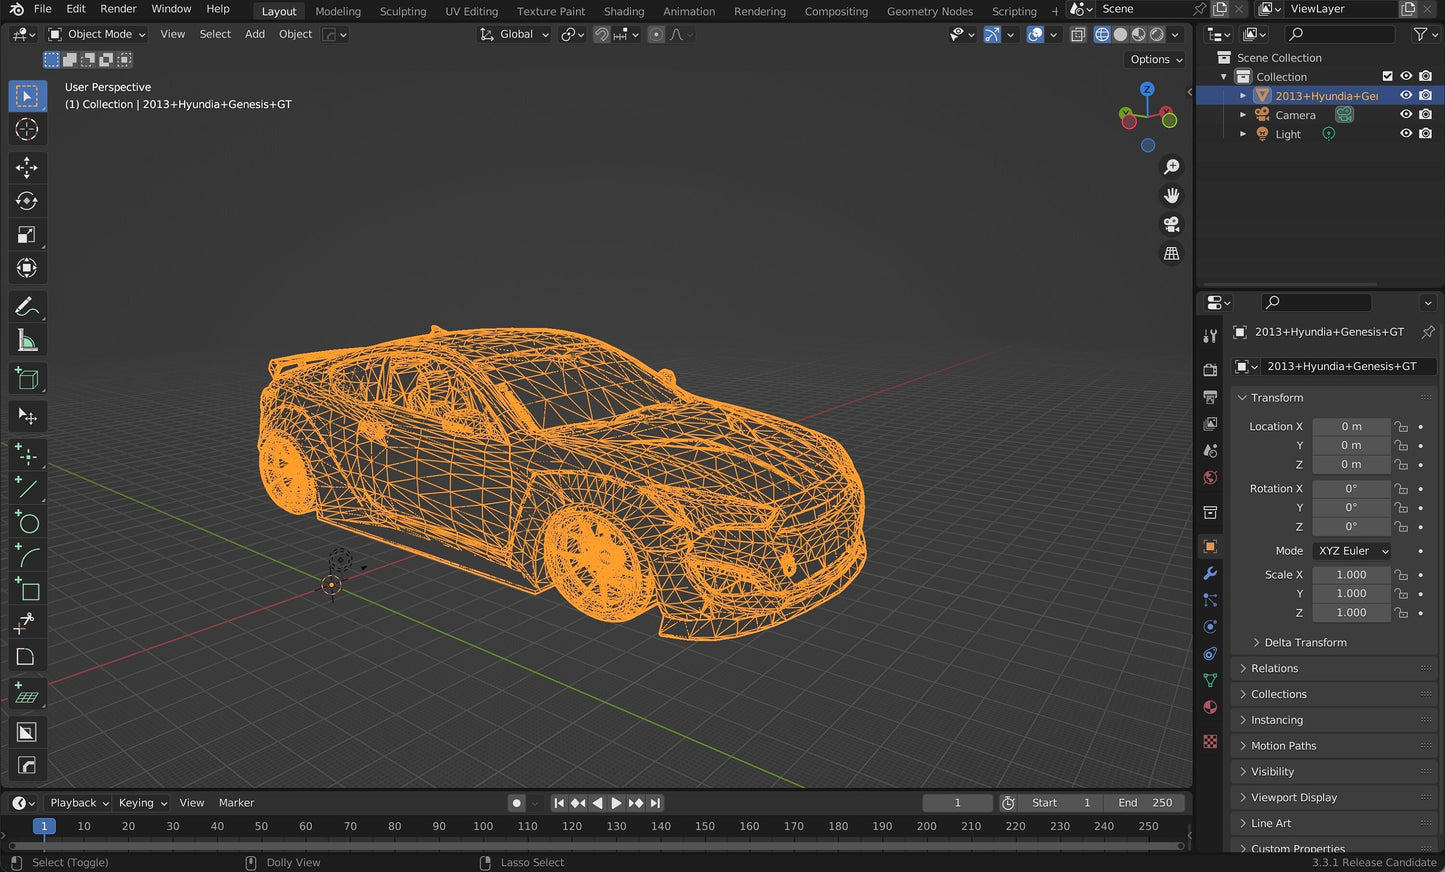
Task: Open the Render menu
Action: click(118, 8)
